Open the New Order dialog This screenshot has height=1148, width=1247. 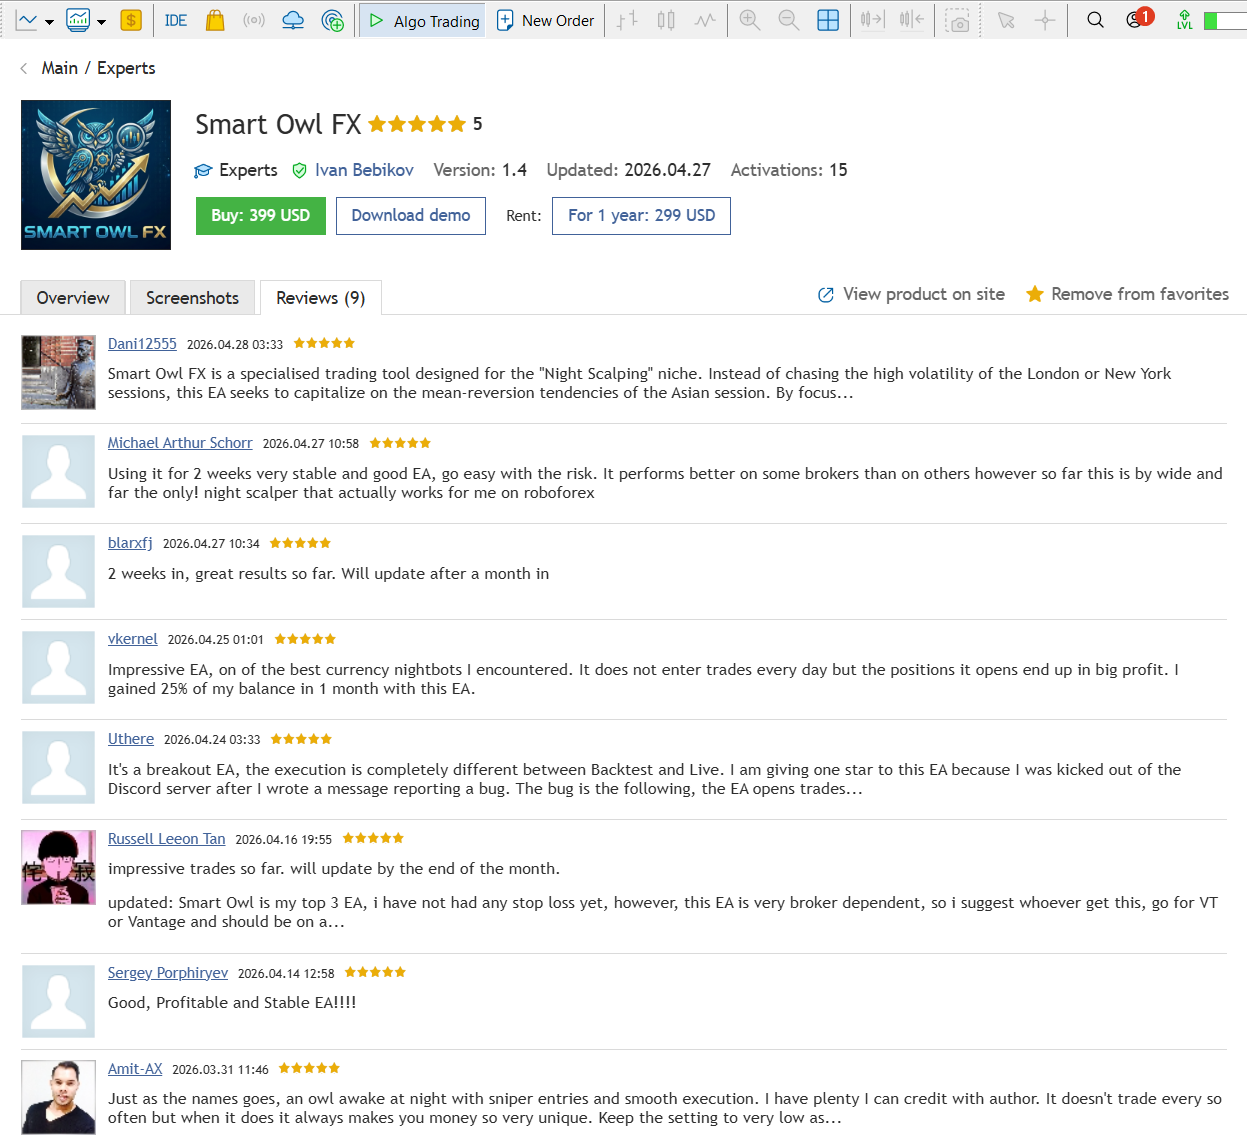pyautogui.click(x=545, y=20)
